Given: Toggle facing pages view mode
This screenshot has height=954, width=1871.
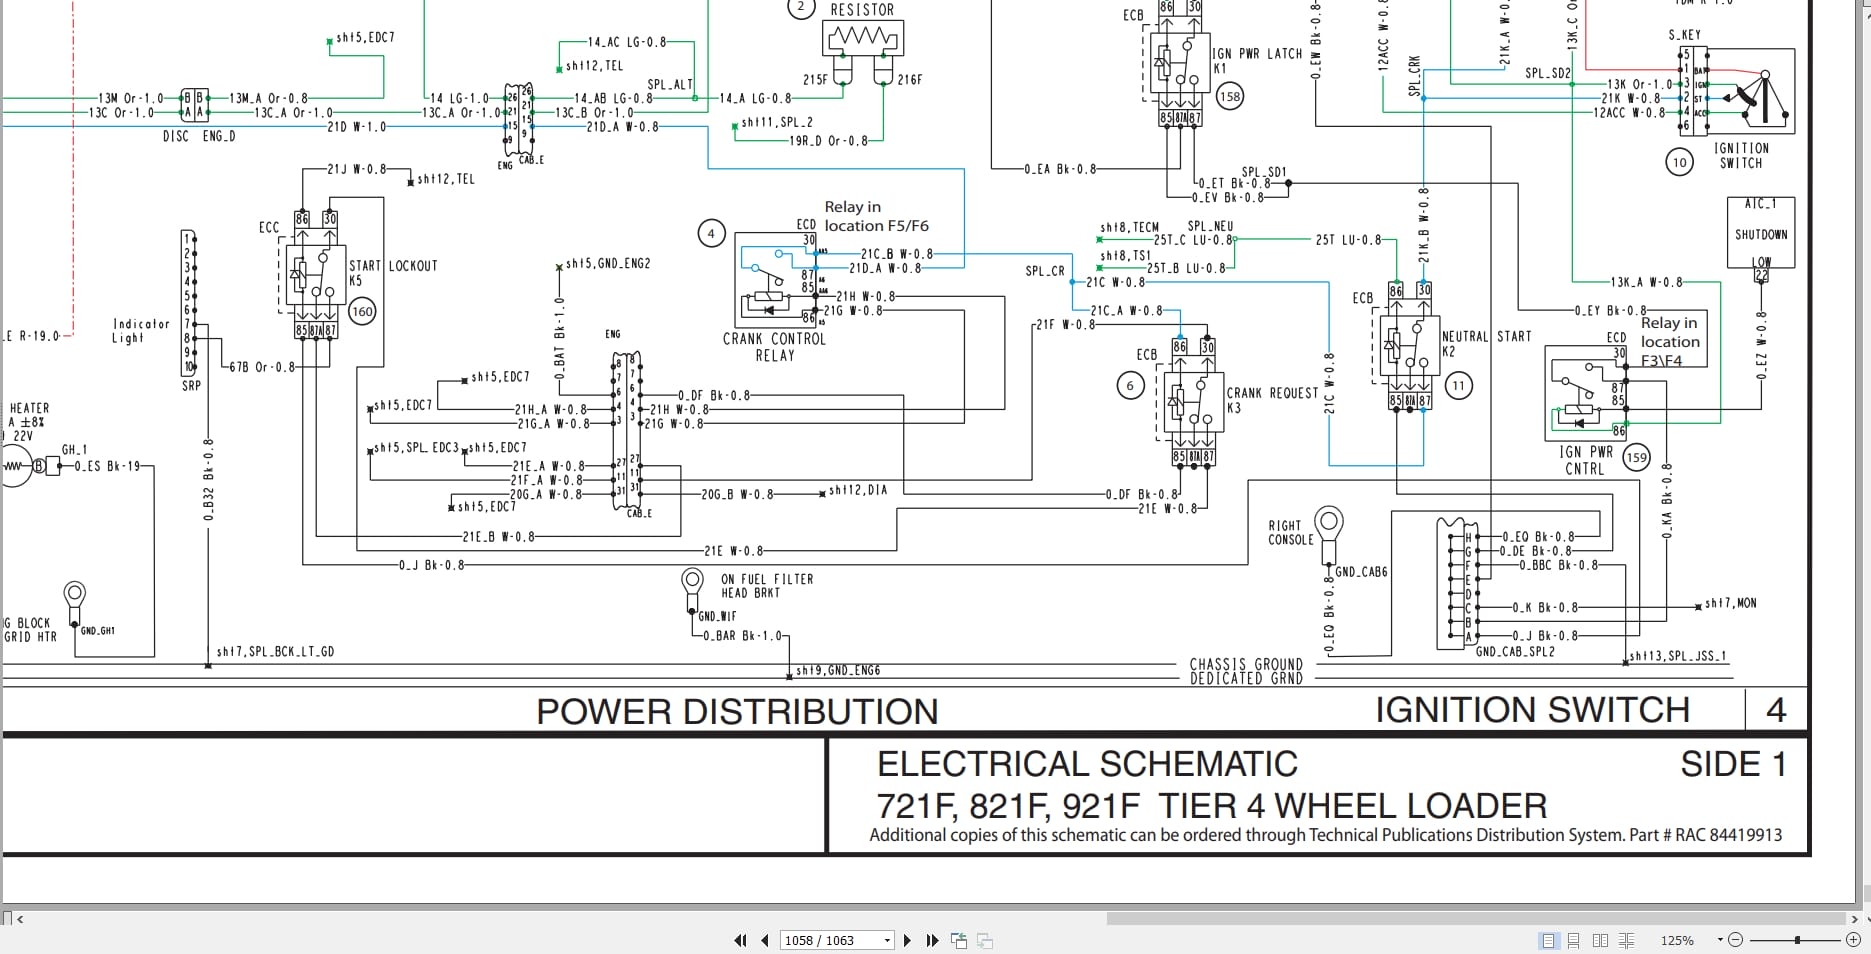Looking at the screenshot, I should [1602, 940].
